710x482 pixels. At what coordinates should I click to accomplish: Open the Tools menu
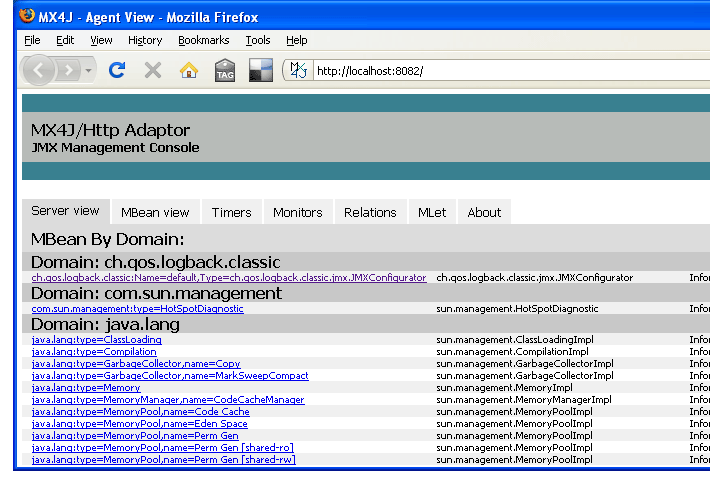pos(258,40)
